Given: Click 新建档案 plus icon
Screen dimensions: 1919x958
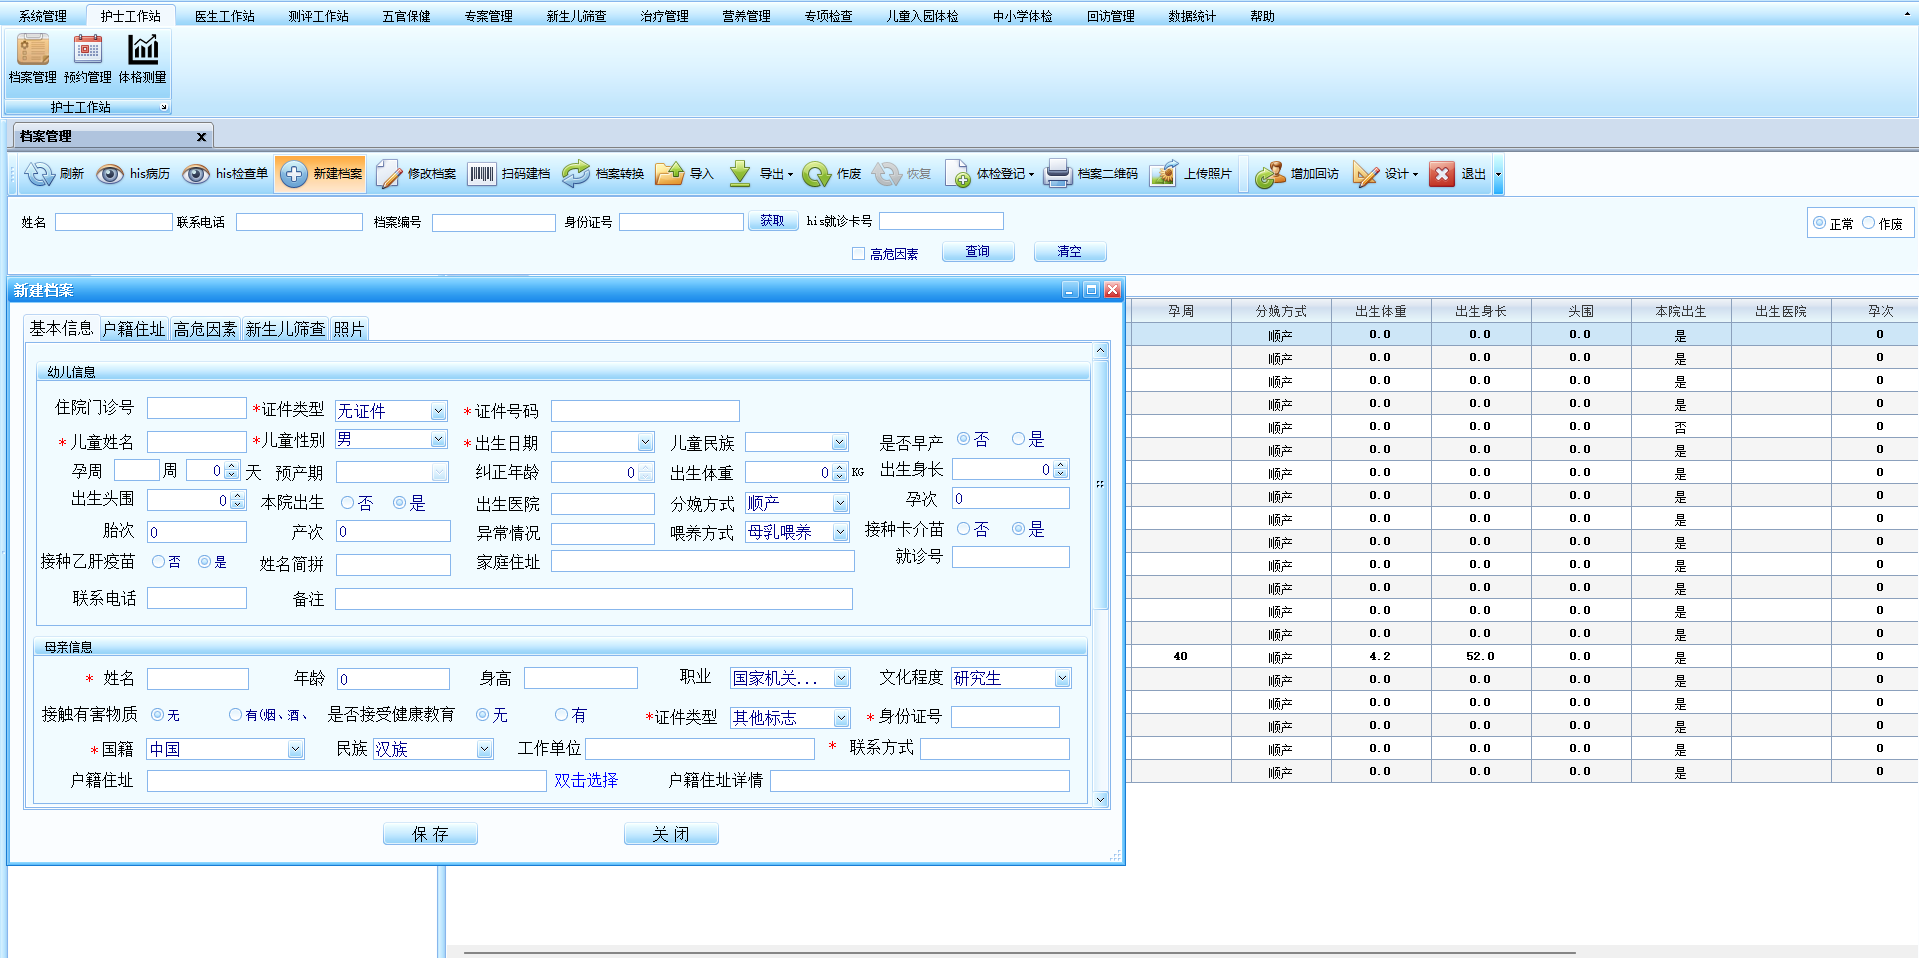Looking at the screenshot, I should click(x=294, y=174).
